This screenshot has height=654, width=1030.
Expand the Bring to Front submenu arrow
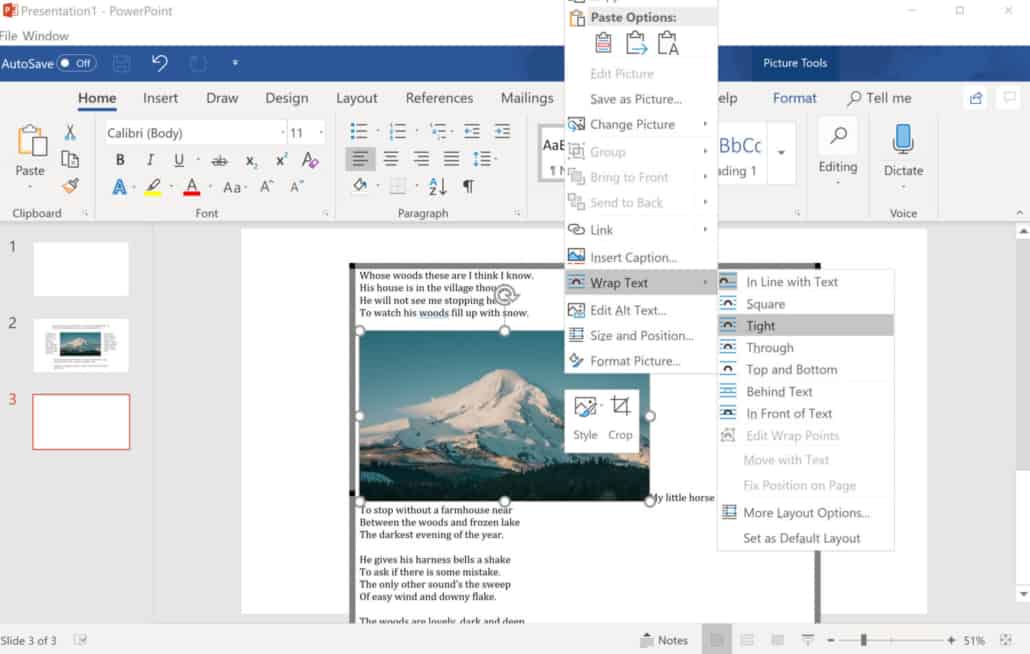coord(705,177)
